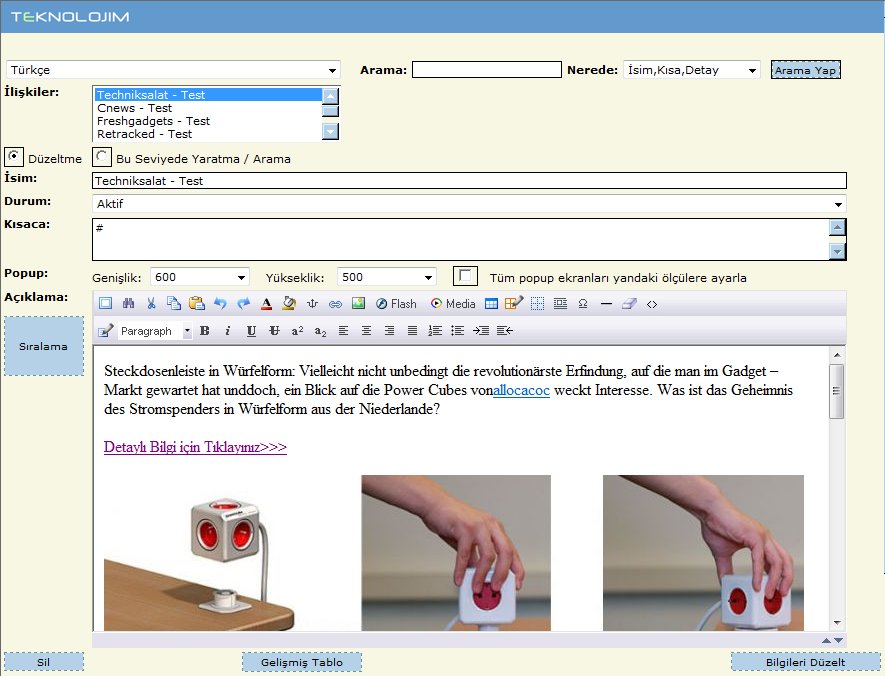Insert numbered list
The image size is (885, 676).
[435, 331]
